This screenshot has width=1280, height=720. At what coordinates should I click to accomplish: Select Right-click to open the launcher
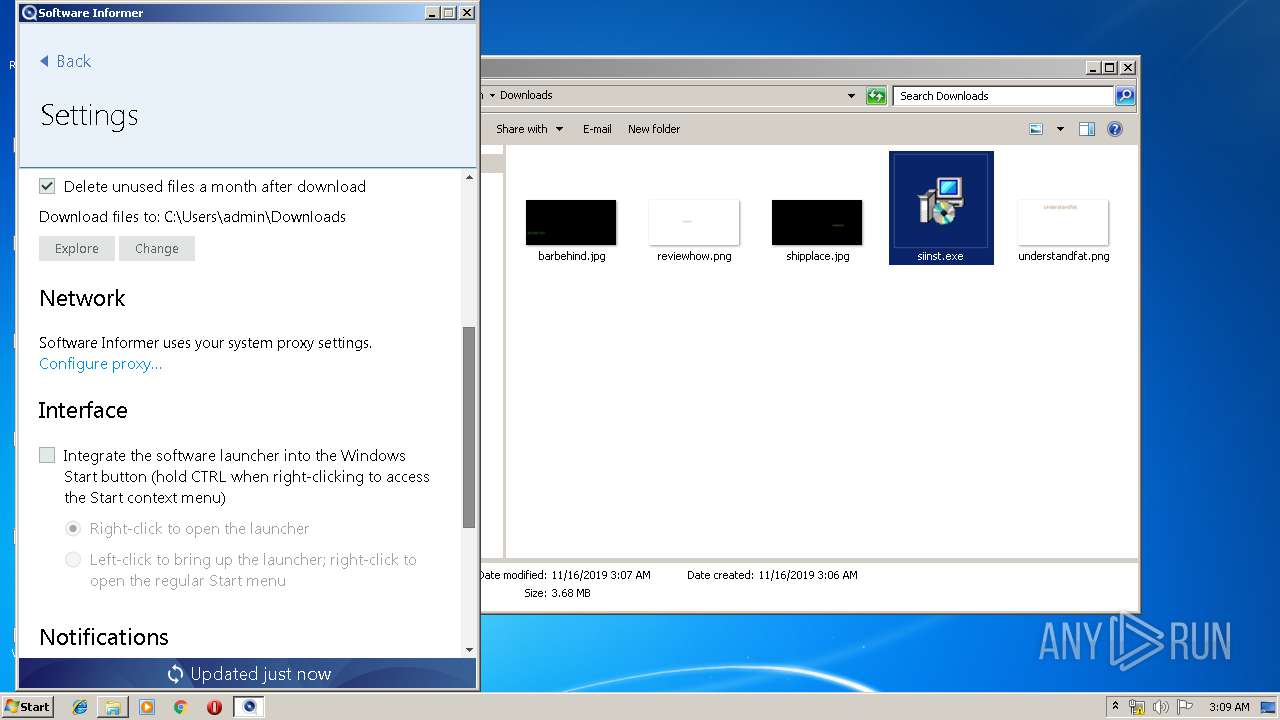pyautogui.click(x=73, y=528)
